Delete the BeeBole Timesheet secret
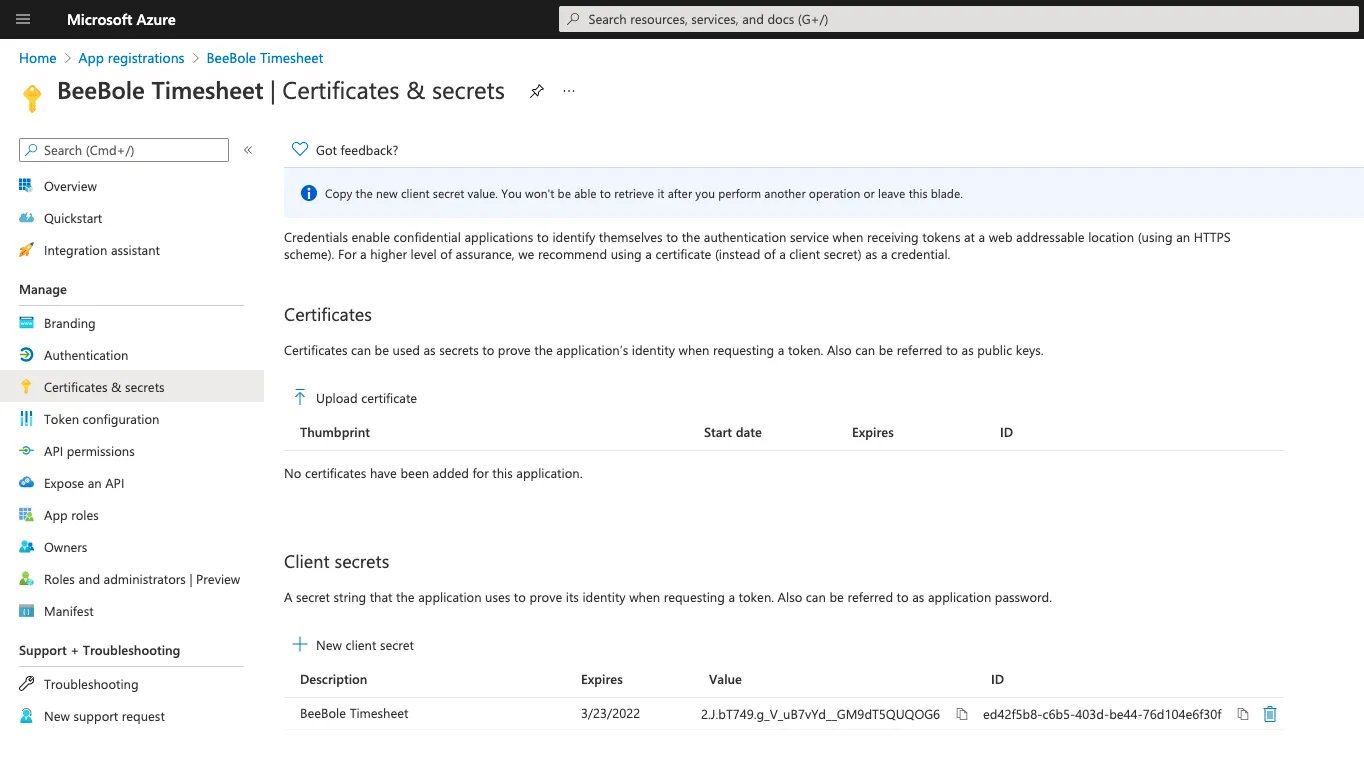The image size is (1364, 769). (1270, 714)
